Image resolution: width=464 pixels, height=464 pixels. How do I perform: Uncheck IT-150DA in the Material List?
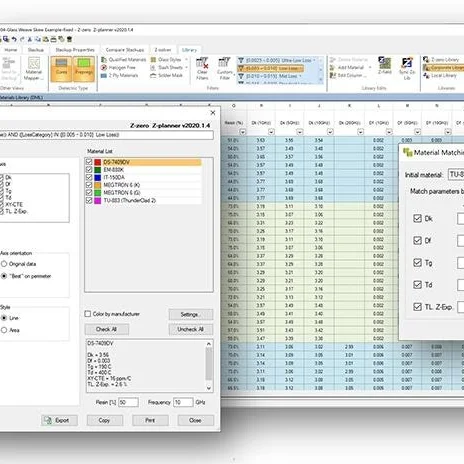(x=89, y=177)
